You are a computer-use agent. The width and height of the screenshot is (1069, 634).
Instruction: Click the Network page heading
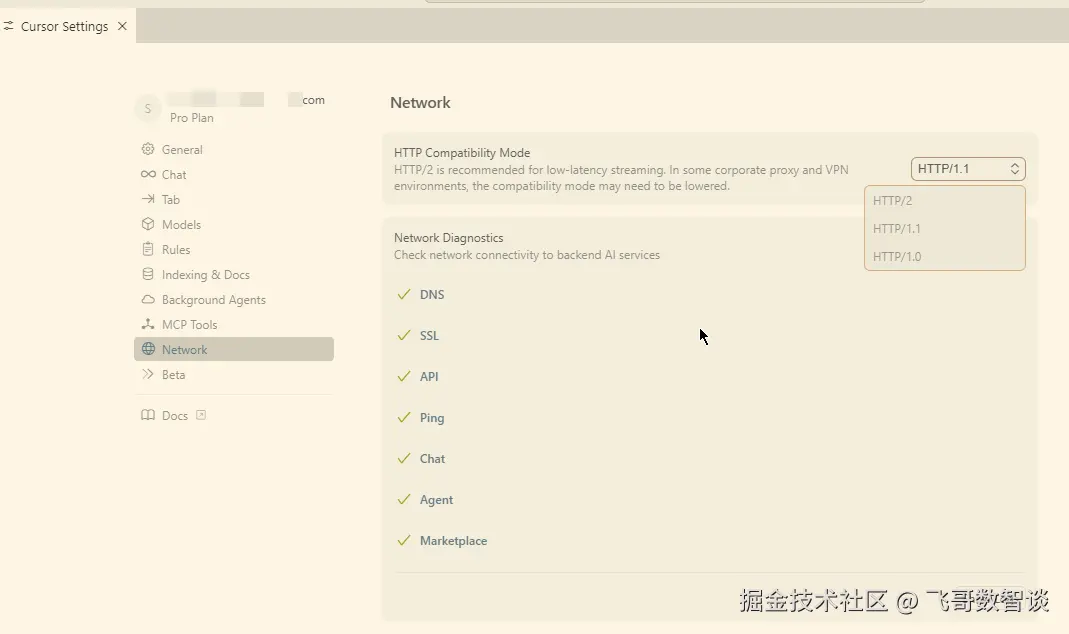pyautogui.click(x=420, y=103)
